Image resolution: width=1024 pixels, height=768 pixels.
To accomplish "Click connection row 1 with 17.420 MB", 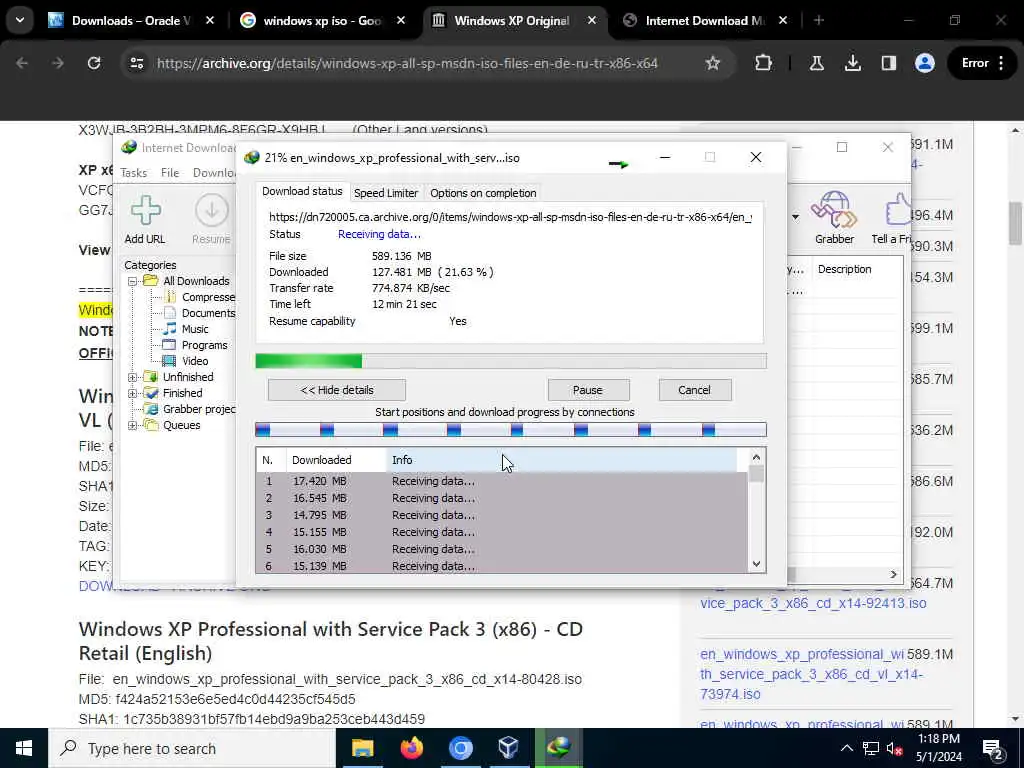I will (501, 481).
